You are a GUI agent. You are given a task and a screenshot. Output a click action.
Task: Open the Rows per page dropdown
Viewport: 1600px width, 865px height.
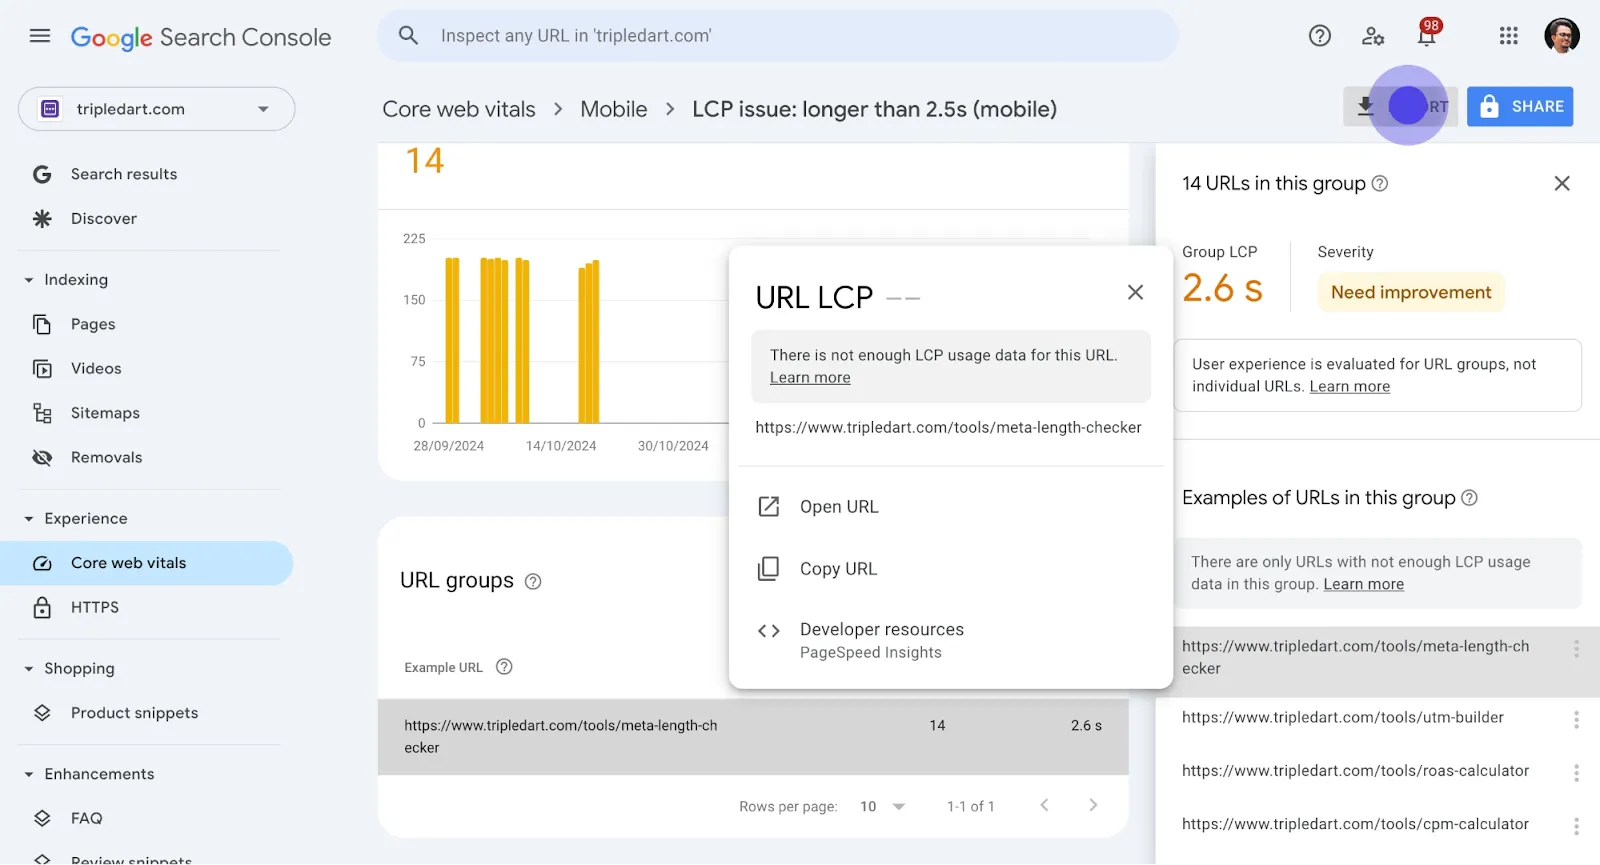coord(882,807)
